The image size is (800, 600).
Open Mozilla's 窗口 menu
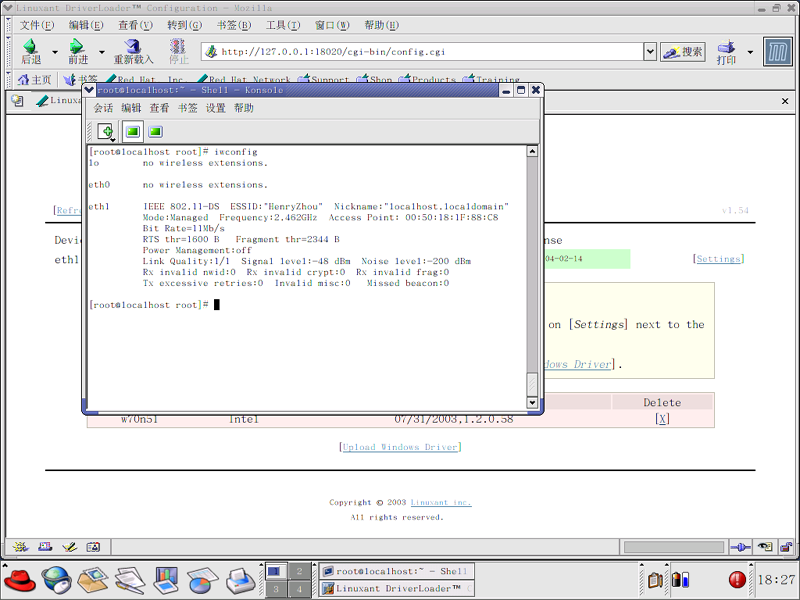point(332,25)
